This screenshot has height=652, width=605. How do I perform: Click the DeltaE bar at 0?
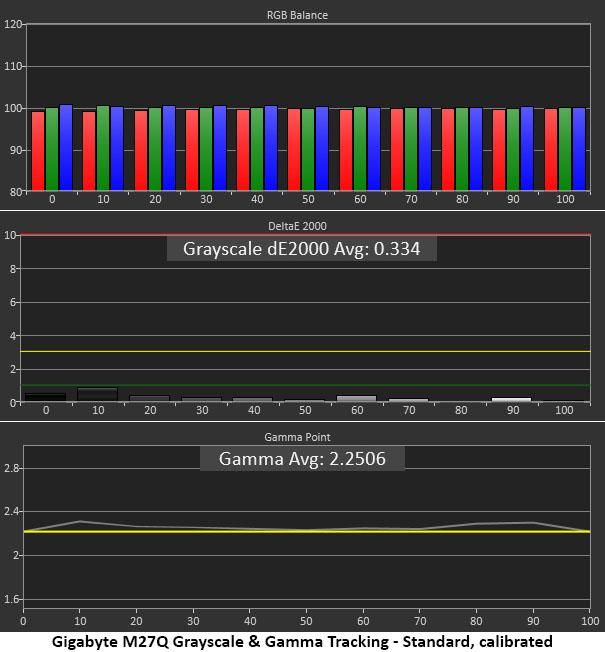[x=45, y=397]
